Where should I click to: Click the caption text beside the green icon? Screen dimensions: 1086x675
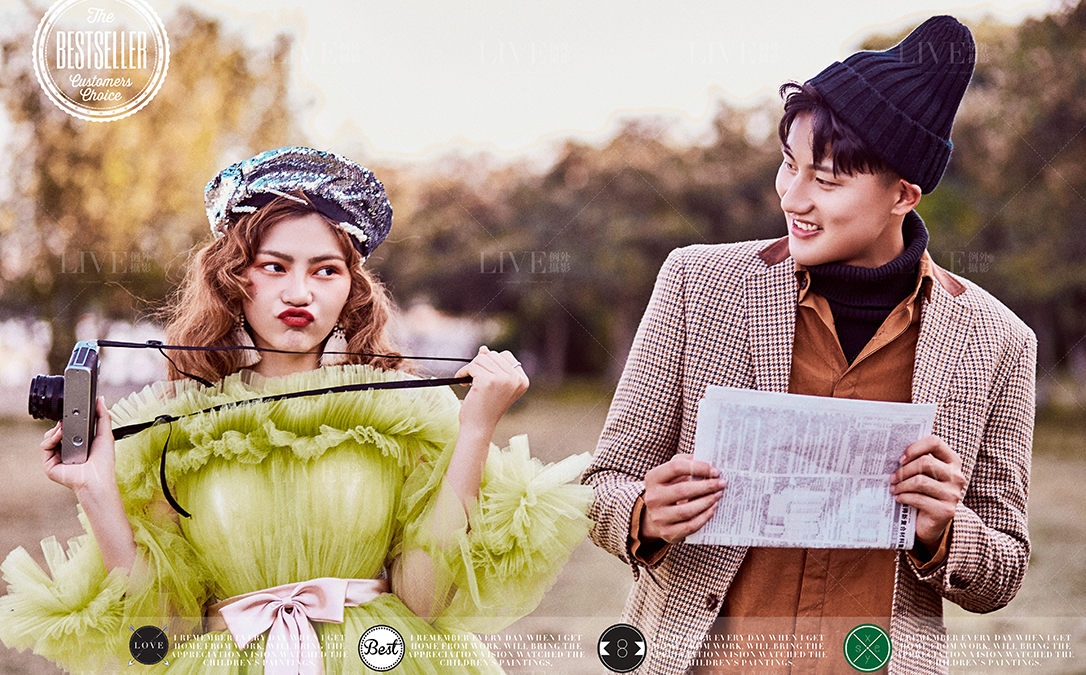(982, 648)
